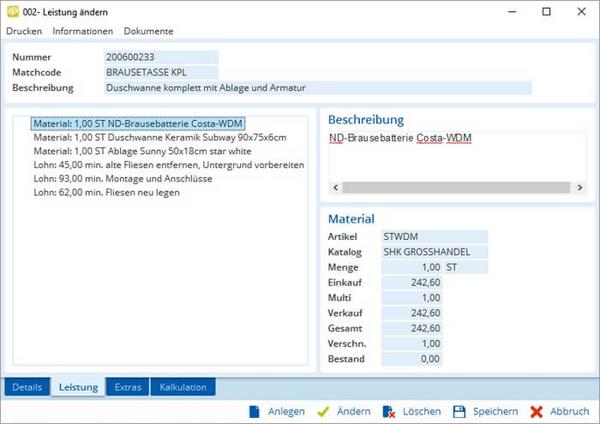Open the Dokumente menu
Screen dimensions: 600x424
(x=149, y=31)
